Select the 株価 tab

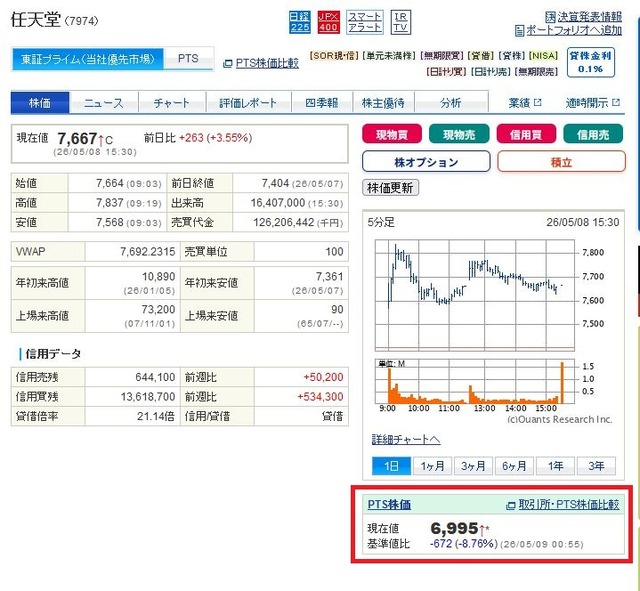40,102
